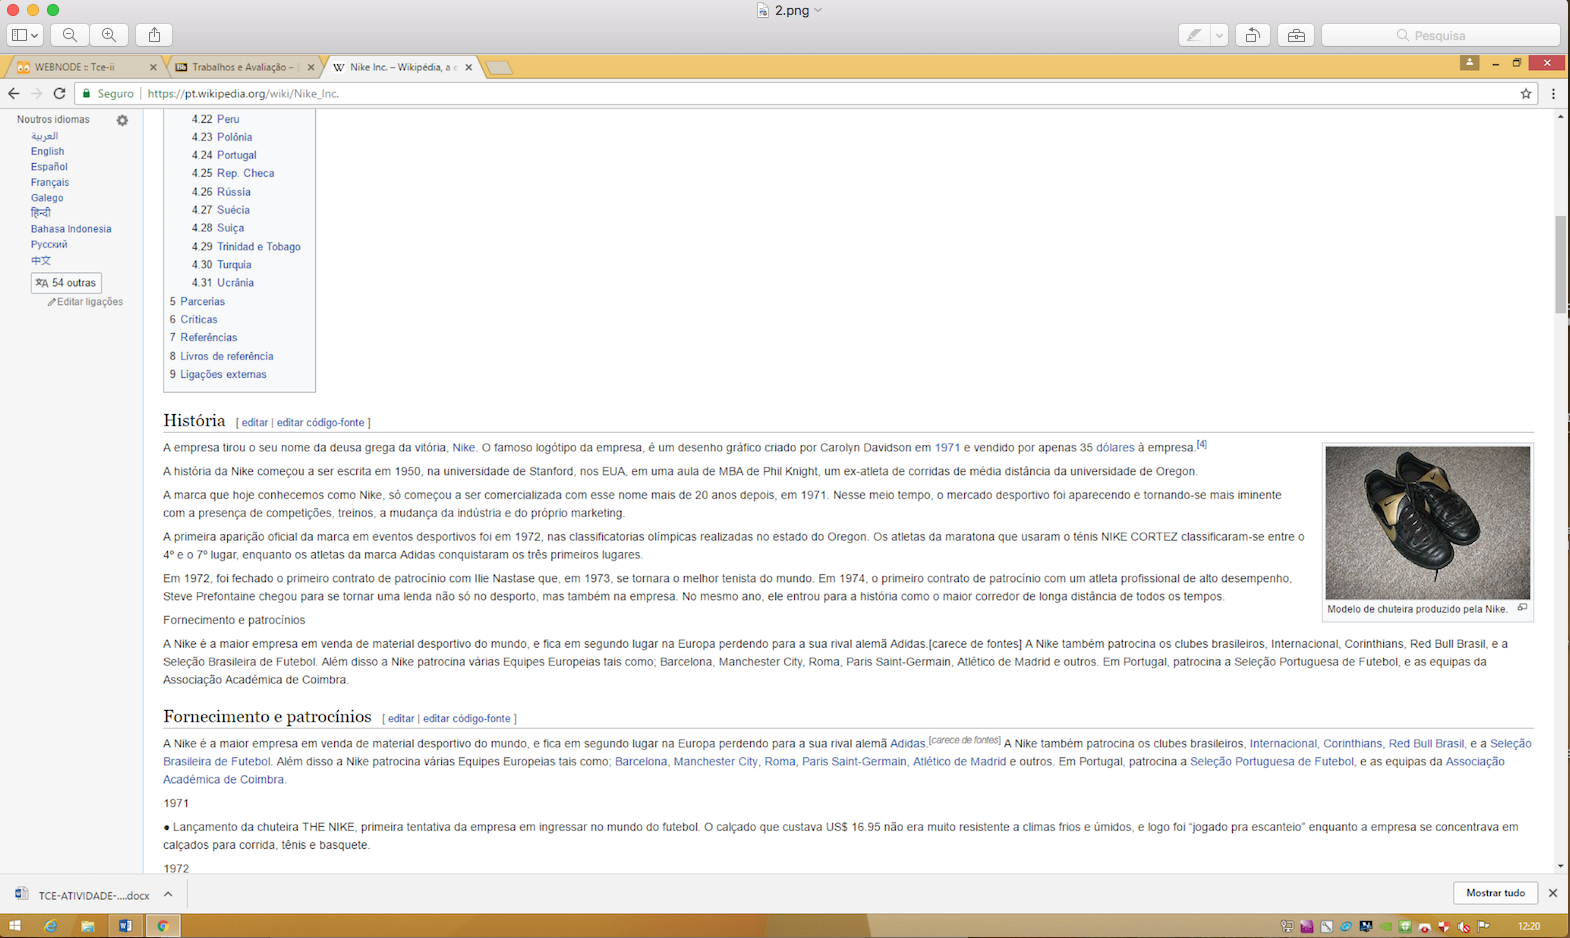The image size is (1570, 938).
Task: View the Seguro site security padlock
Action: pyautogui.click(x=87, y=93)
